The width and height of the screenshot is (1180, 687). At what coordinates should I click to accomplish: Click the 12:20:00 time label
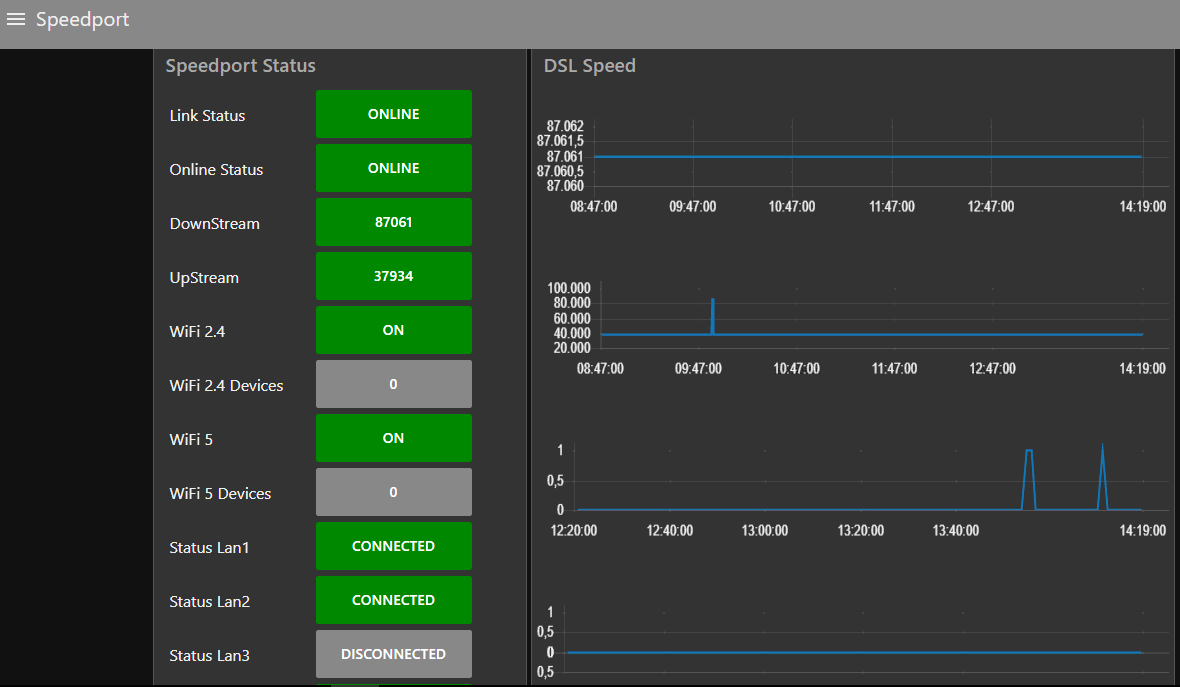tap(573, 530)
